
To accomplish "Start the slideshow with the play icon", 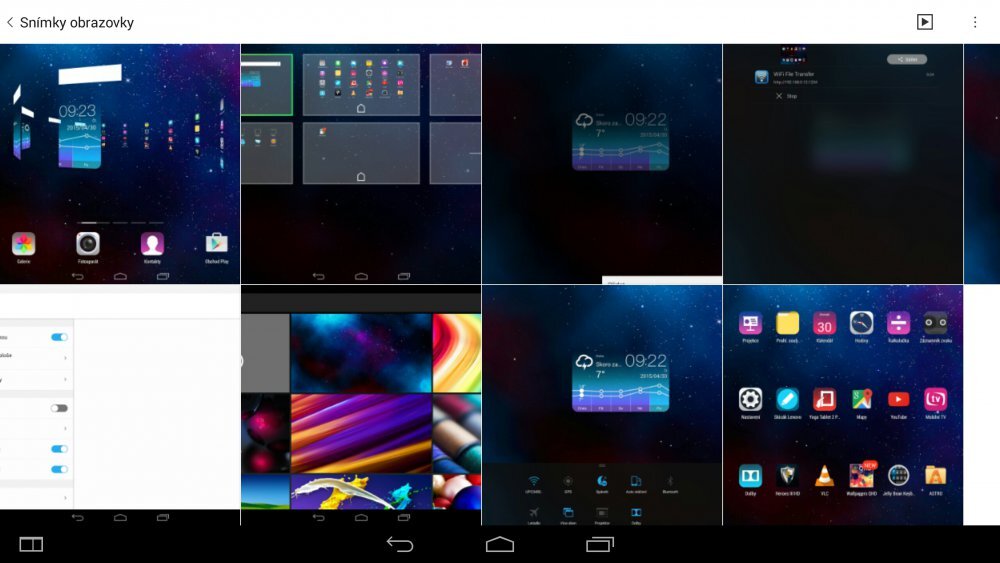I will pos(925,22).
